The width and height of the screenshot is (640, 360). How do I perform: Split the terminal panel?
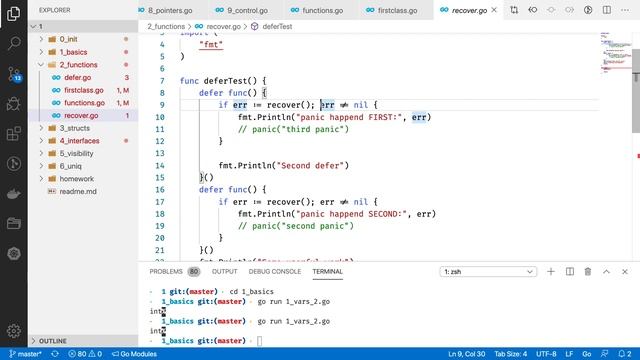[570, 271]
